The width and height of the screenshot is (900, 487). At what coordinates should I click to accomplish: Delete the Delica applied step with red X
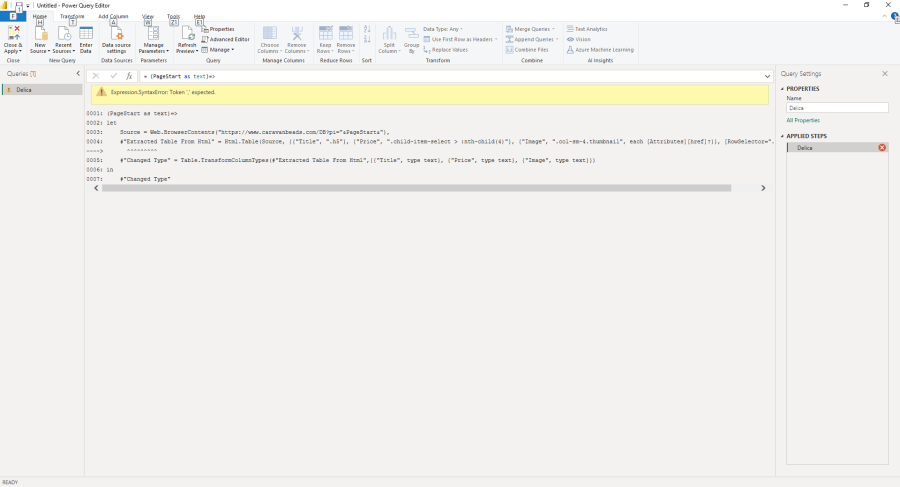pos(882,148)
